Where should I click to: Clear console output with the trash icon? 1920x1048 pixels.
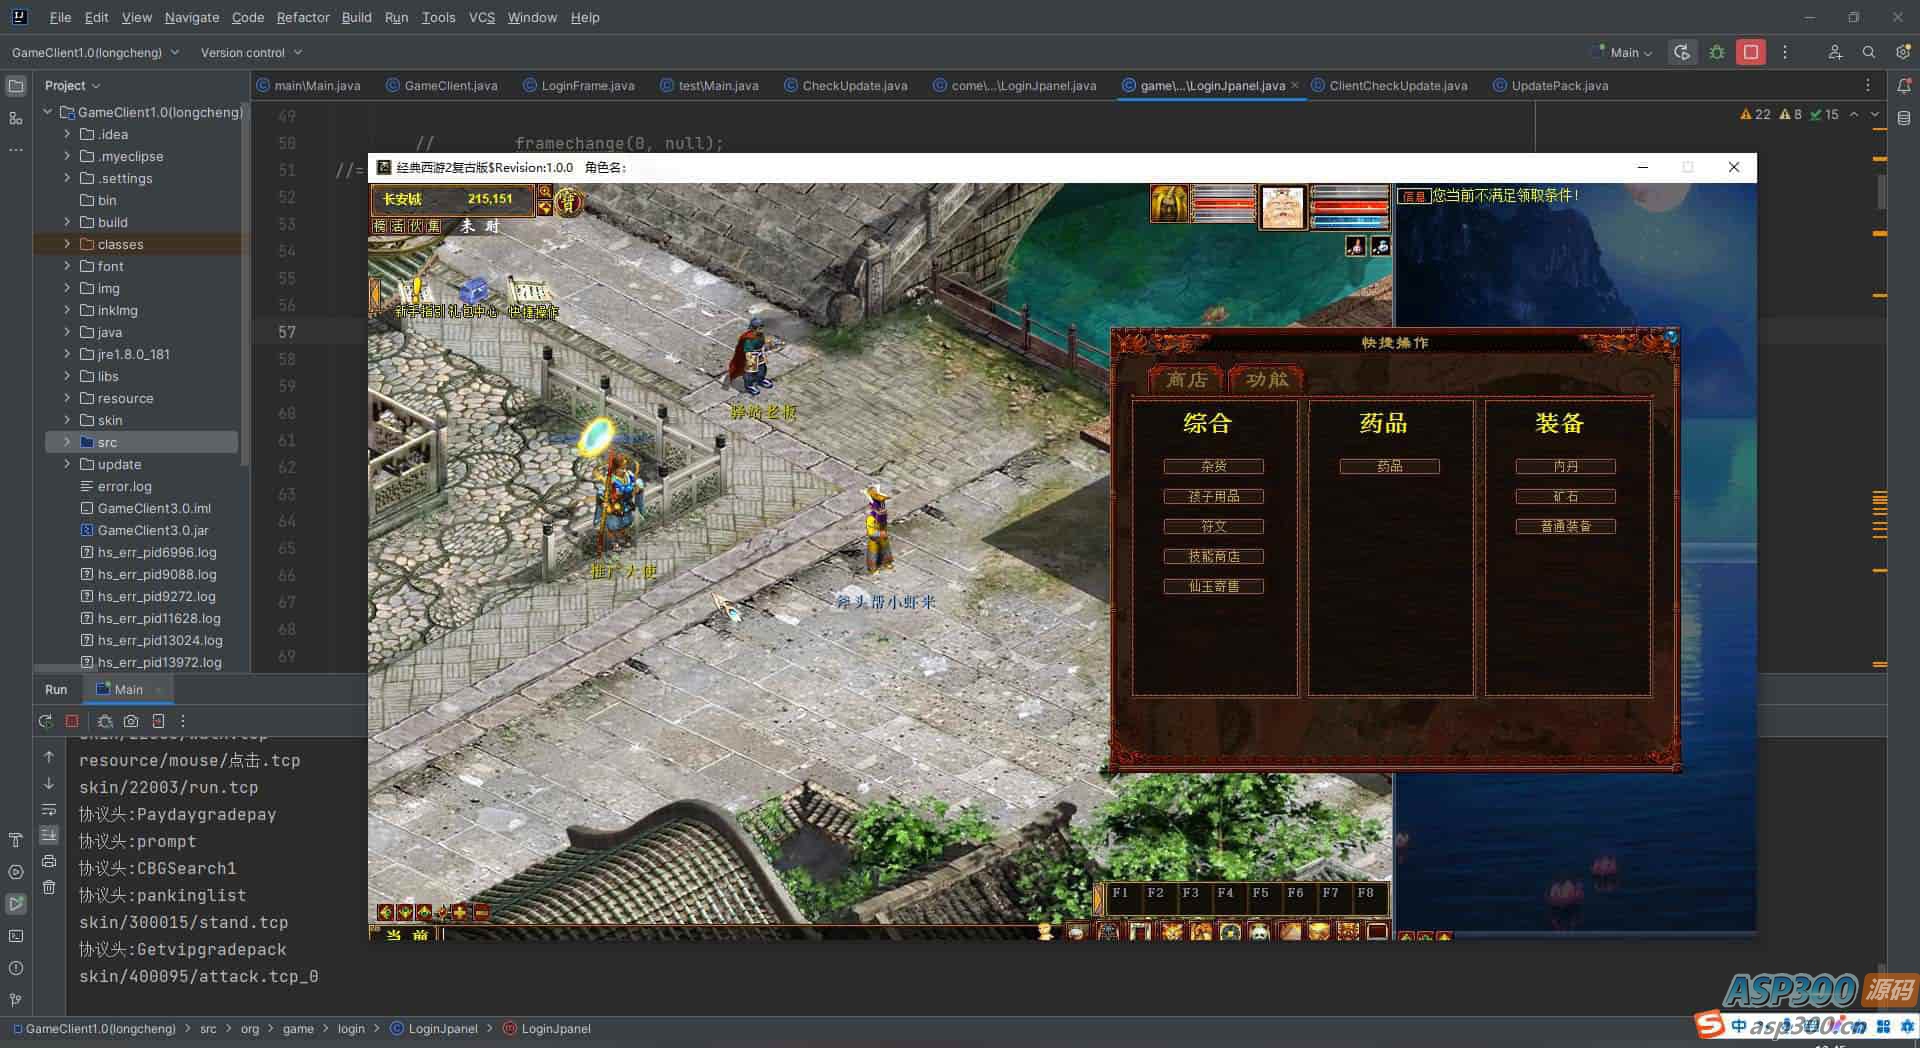point(49,887)
